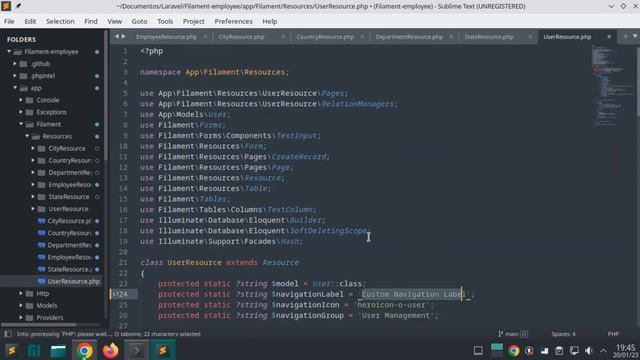Click unsaved dot on UserResource.php tab
Image resolution: width=640 pixels, height=360 pixels.
[609, 37]
